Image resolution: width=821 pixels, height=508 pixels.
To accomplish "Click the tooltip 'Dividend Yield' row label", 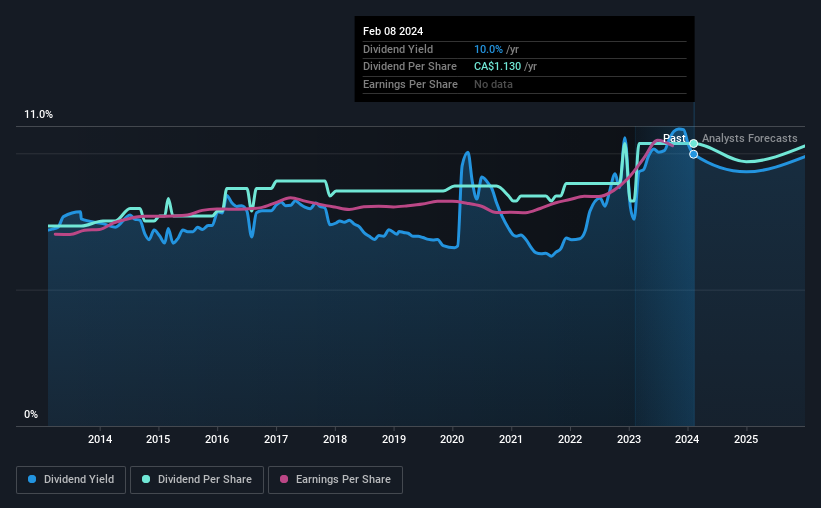I will [x=398, y=49].
